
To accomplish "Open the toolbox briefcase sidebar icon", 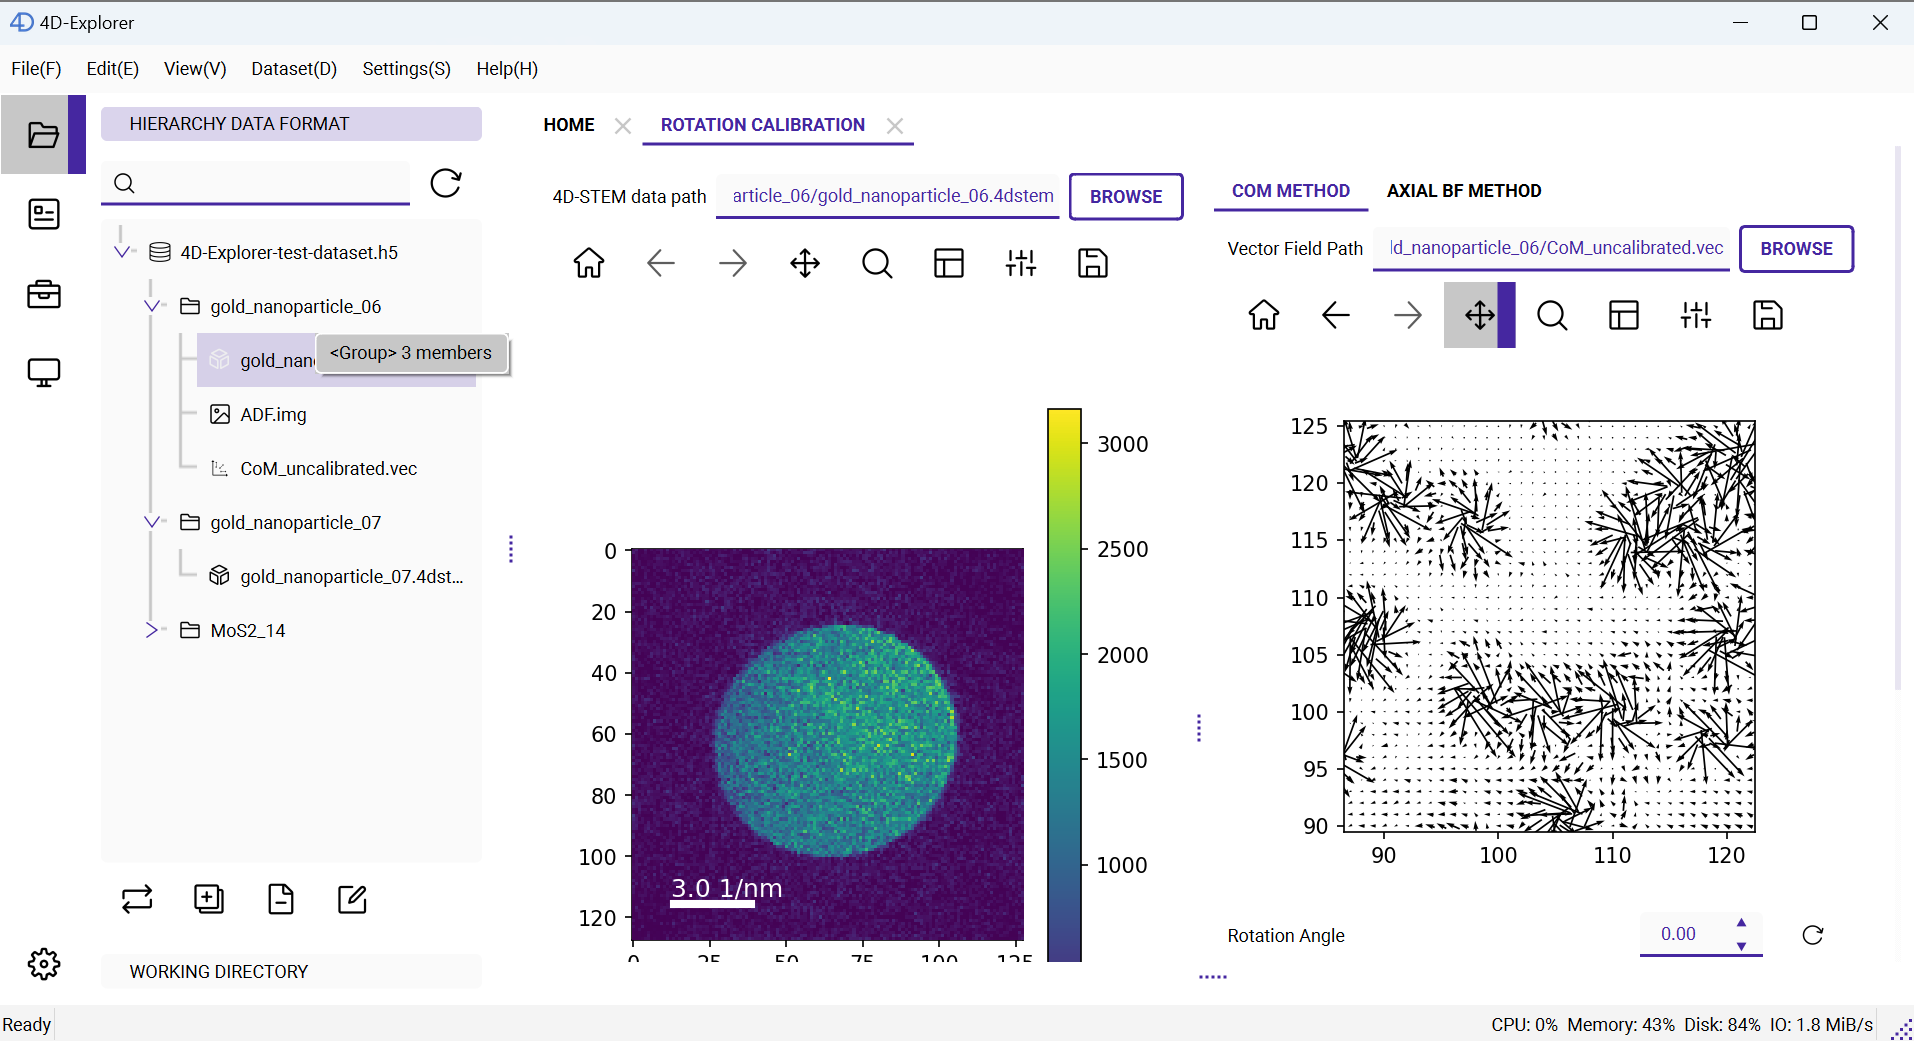I will (43, 294).
